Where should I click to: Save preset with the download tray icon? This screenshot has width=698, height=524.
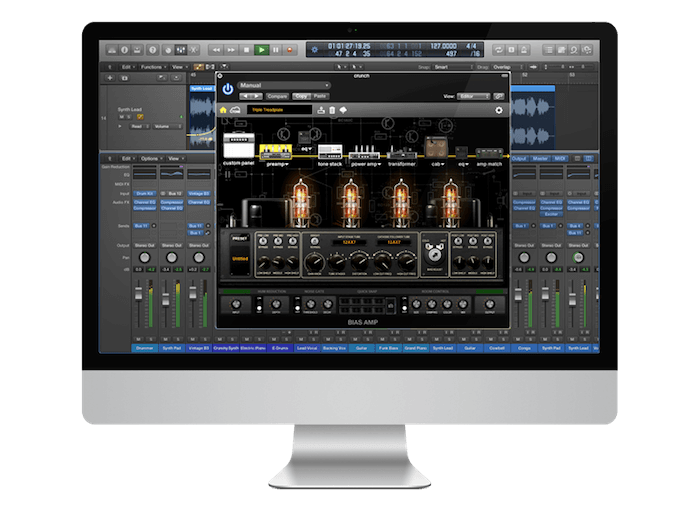coord(321,110)
